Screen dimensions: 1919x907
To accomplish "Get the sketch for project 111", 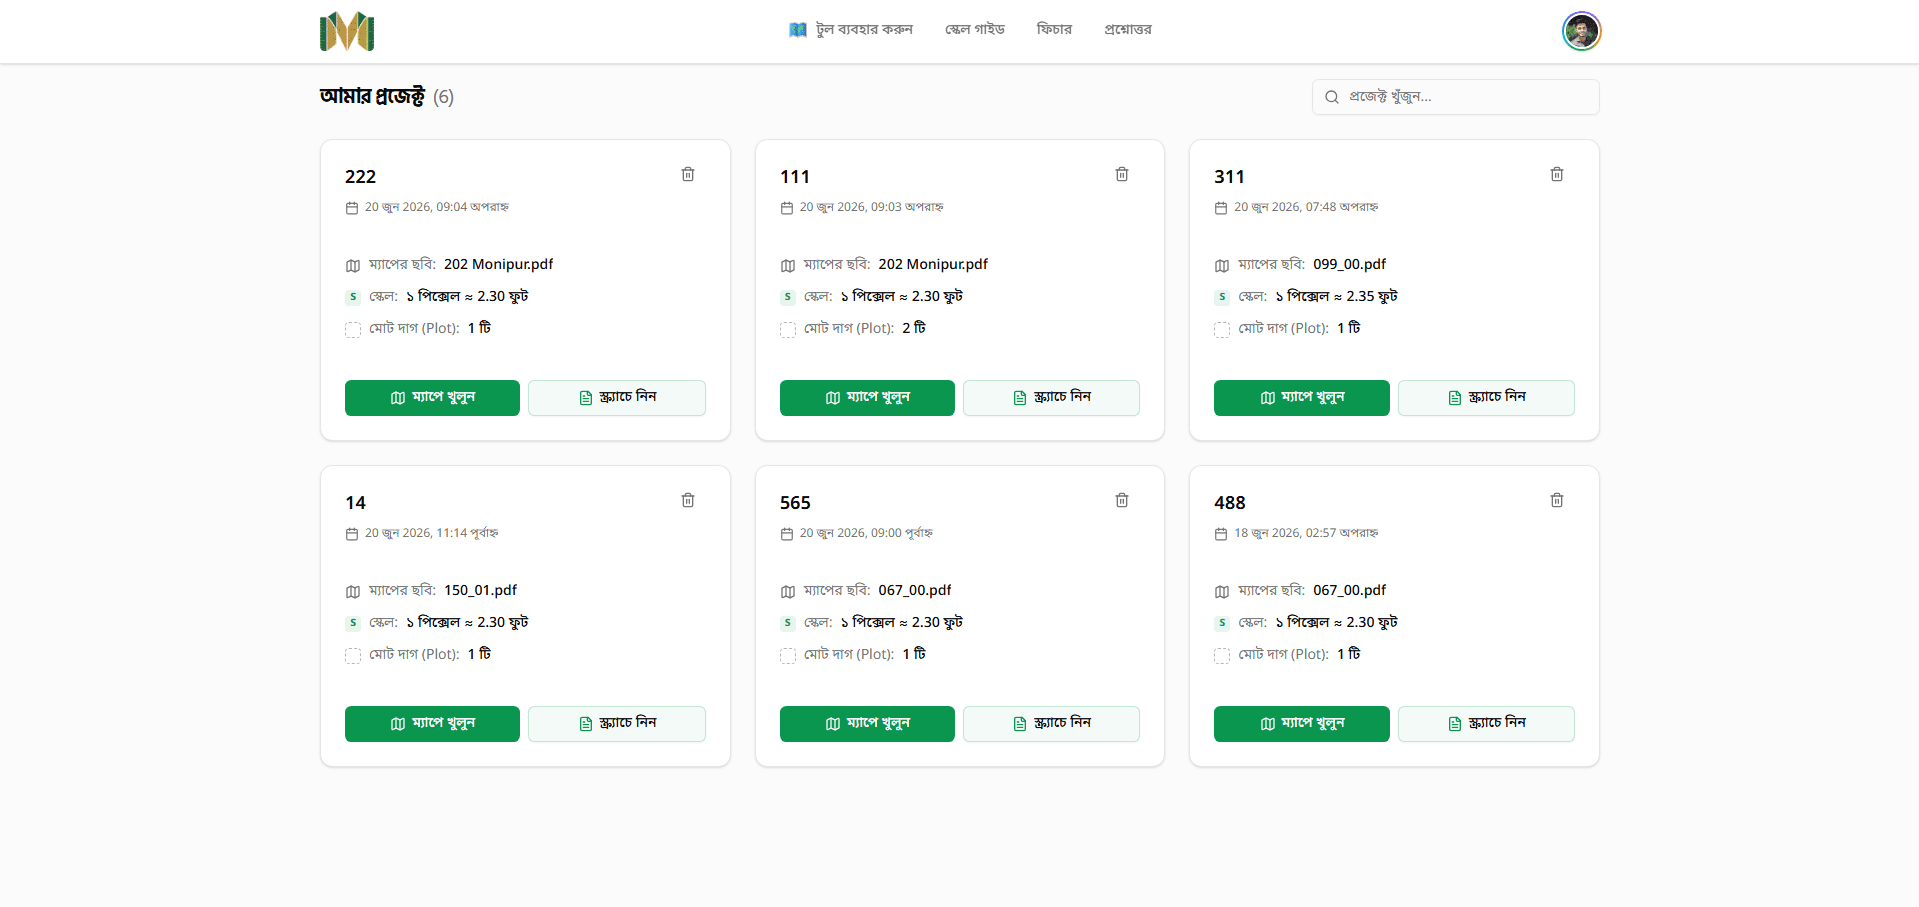I will click(1051, 398).
